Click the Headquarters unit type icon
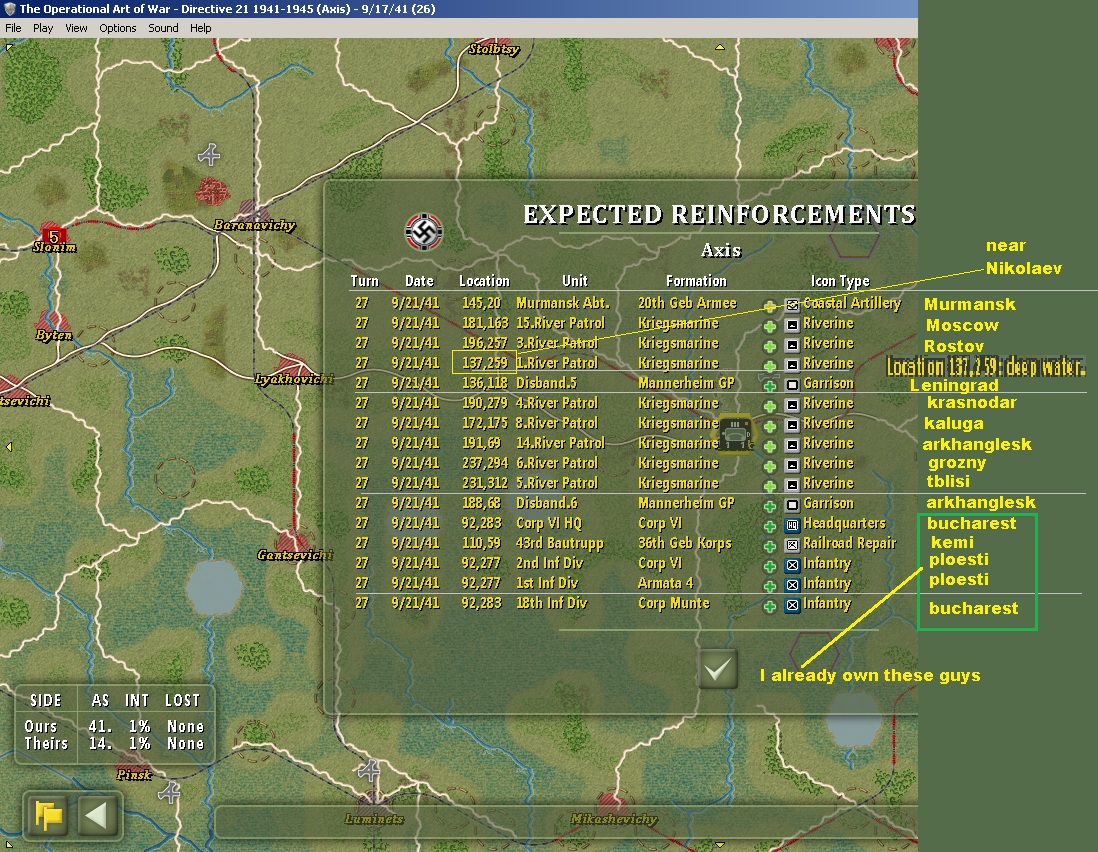The width and height of the screenshot is (1098, 852). (792, 525)
